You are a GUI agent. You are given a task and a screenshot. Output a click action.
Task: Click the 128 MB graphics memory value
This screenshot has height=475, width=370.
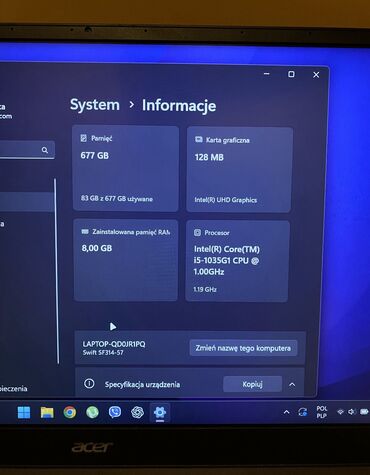[209, 157]
